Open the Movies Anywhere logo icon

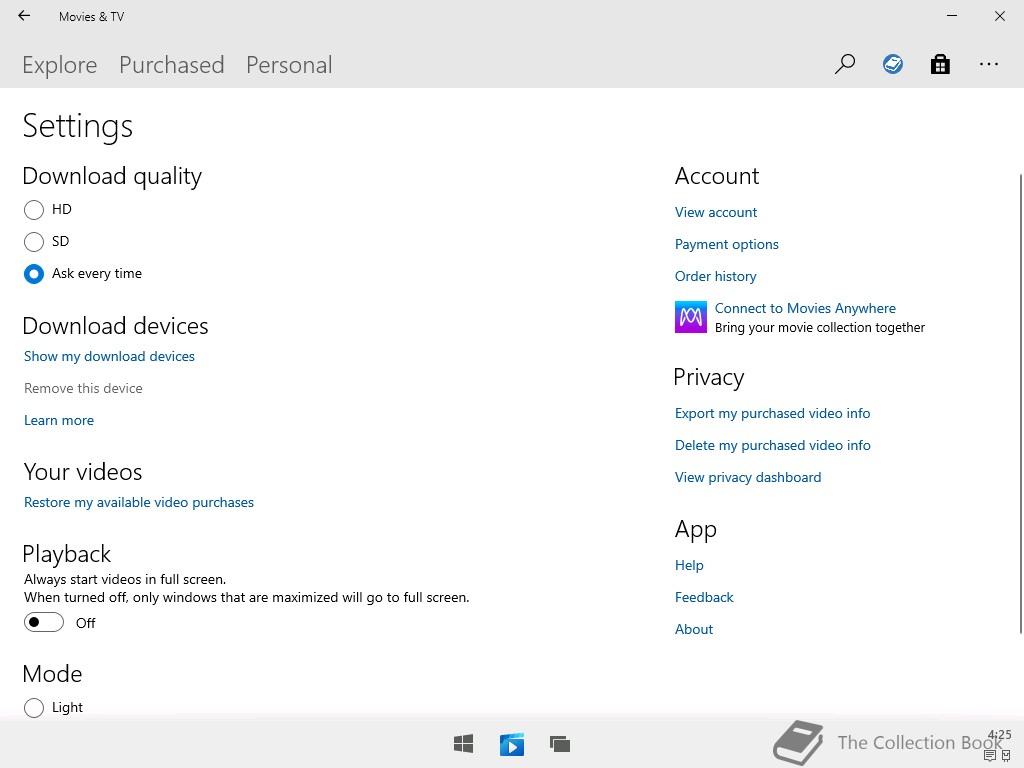691,317
